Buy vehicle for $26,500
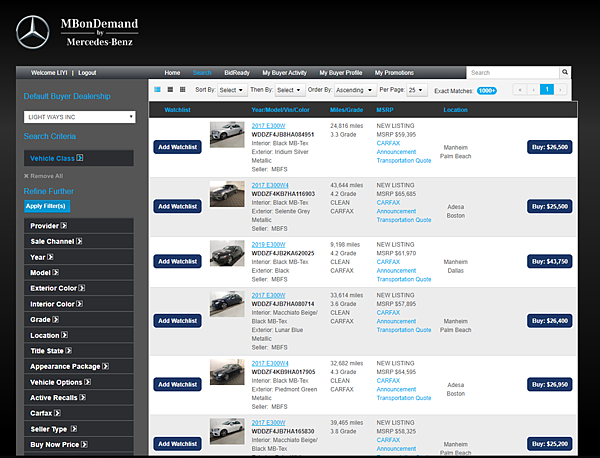The image size is (600, 458). click(549, 147)
